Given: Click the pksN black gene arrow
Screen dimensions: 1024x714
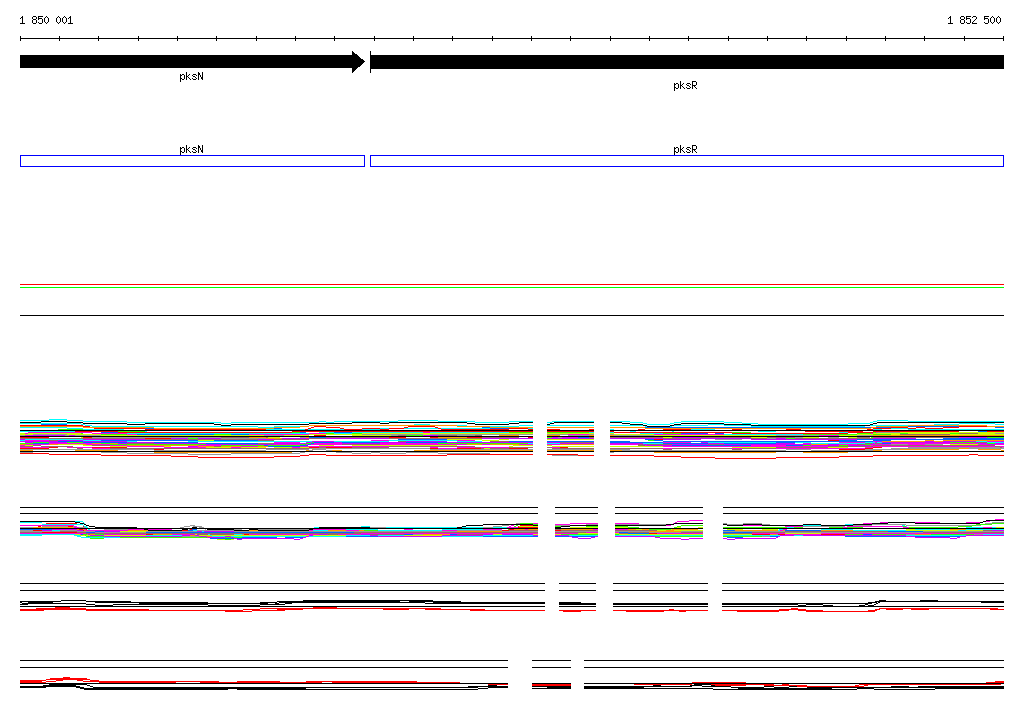Looking at the screenshot, I should pos(193,62).
